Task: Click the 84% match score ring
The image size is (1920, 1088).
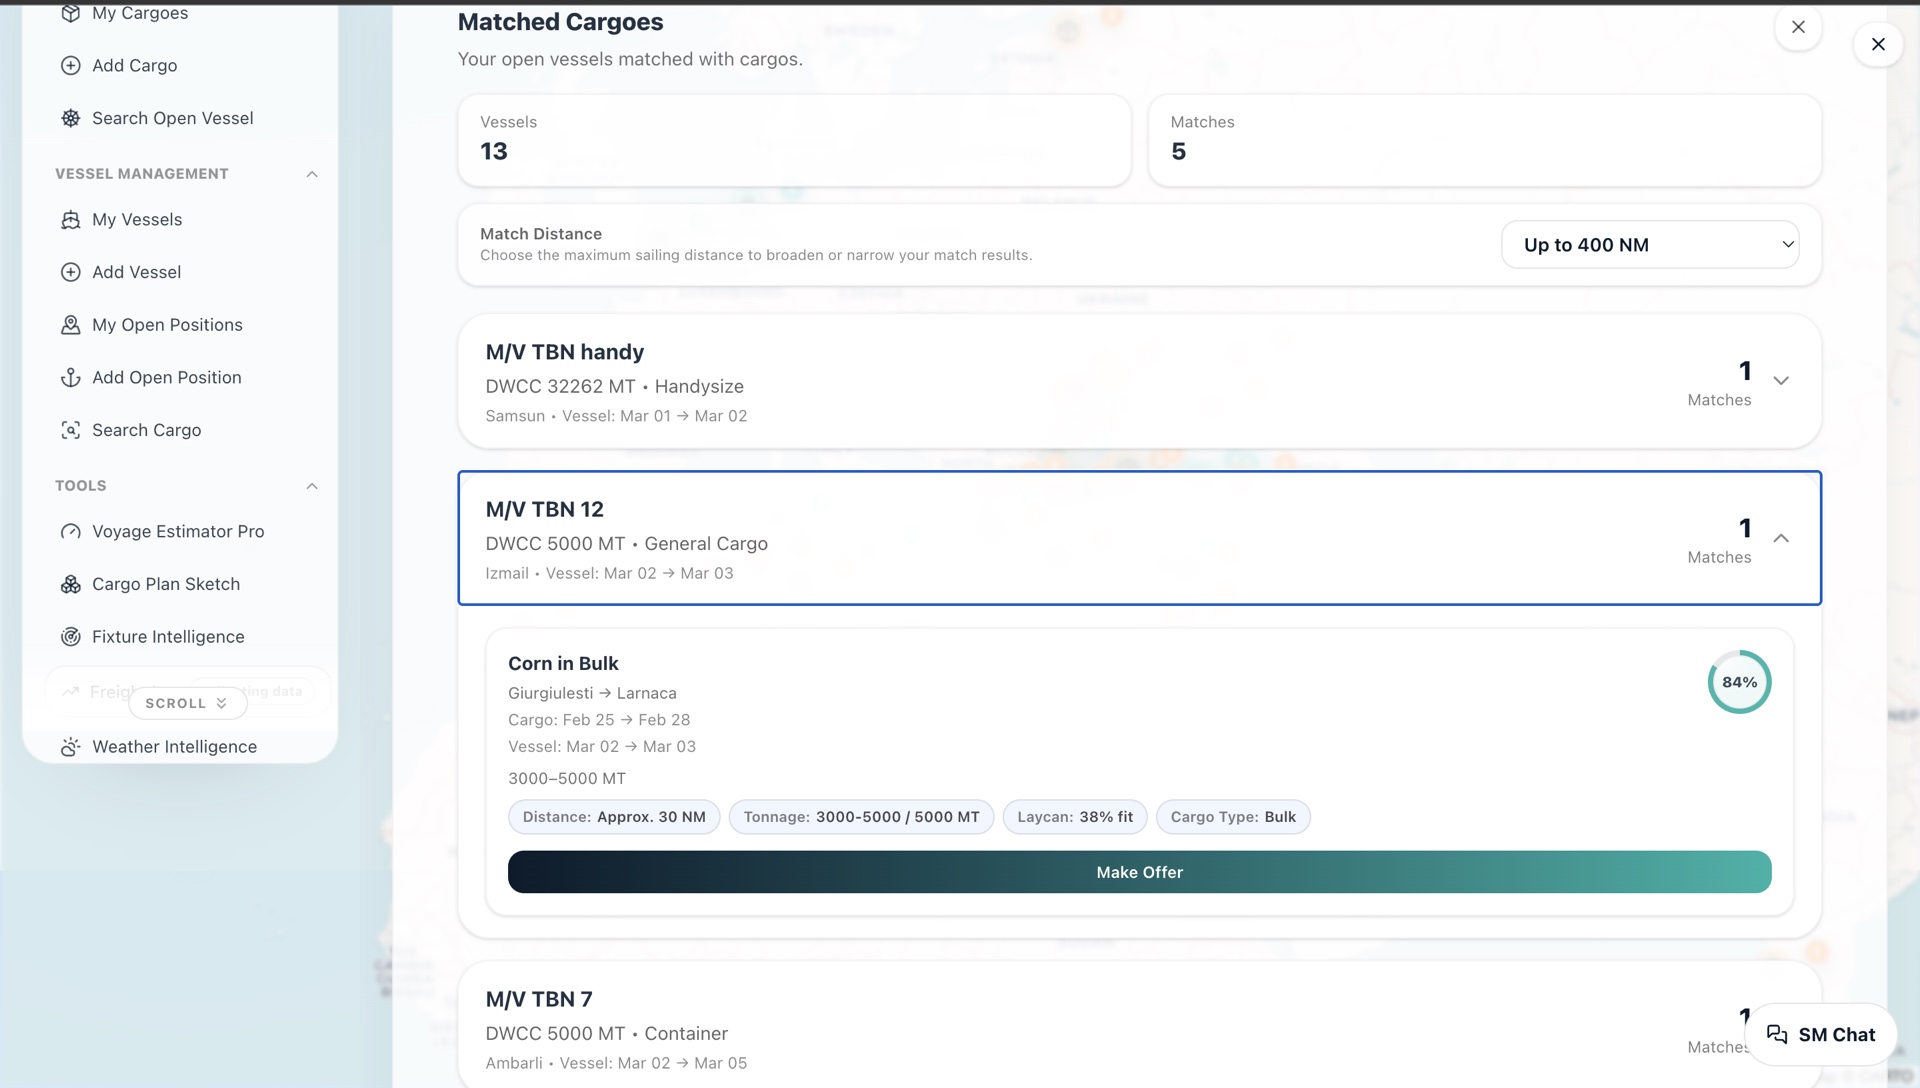Action: click(x=1739, y=682)
